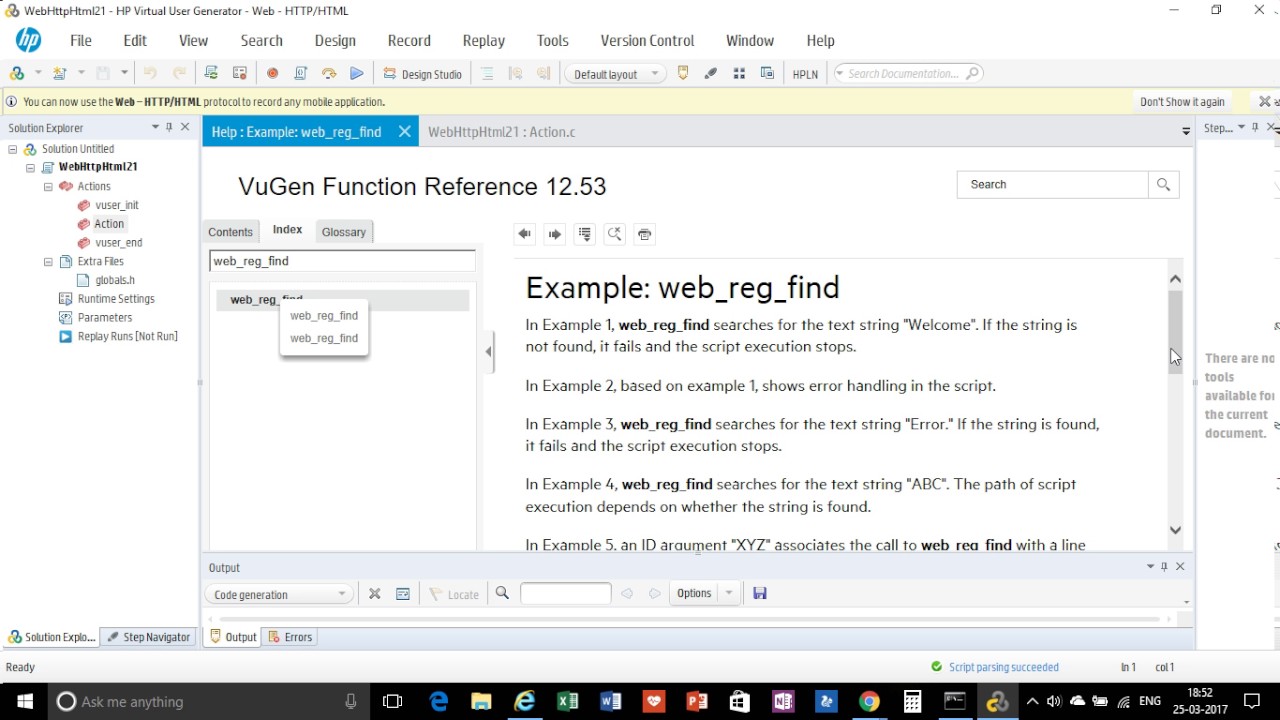Collapse the help navigation pane arrow
This screenshot has height=720, width=1280.
coord(488,351)
